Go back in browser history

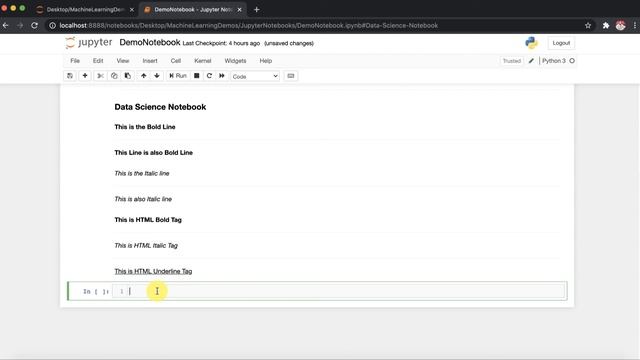pos(6,25)
